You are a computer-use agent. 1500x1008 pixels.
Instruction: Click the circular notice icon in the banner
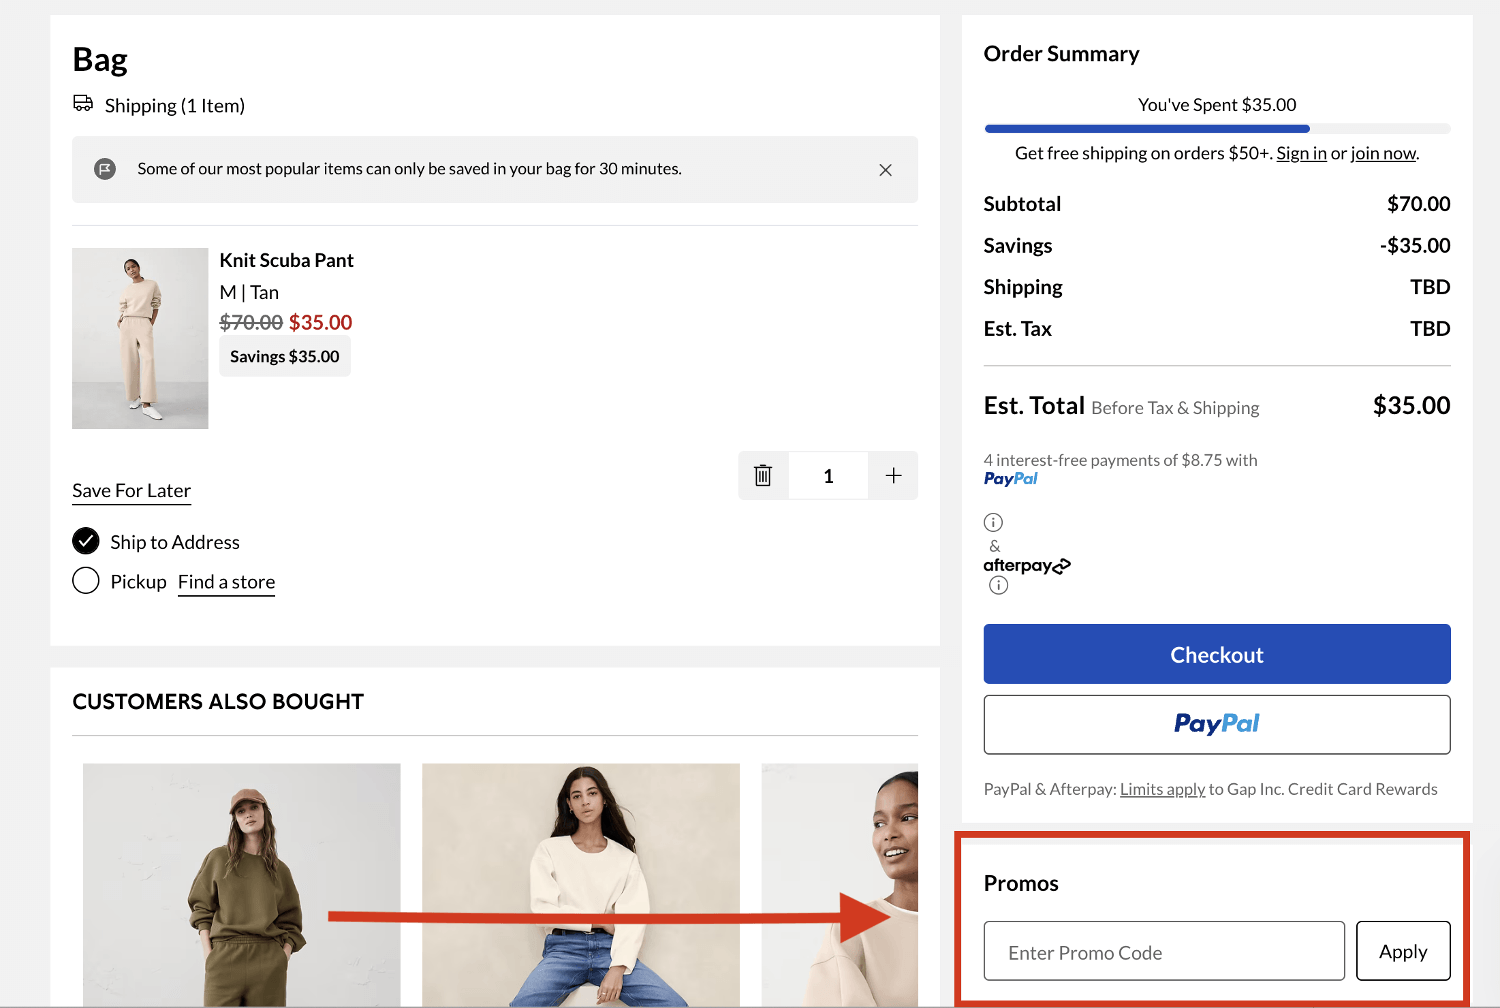[104, 169]
